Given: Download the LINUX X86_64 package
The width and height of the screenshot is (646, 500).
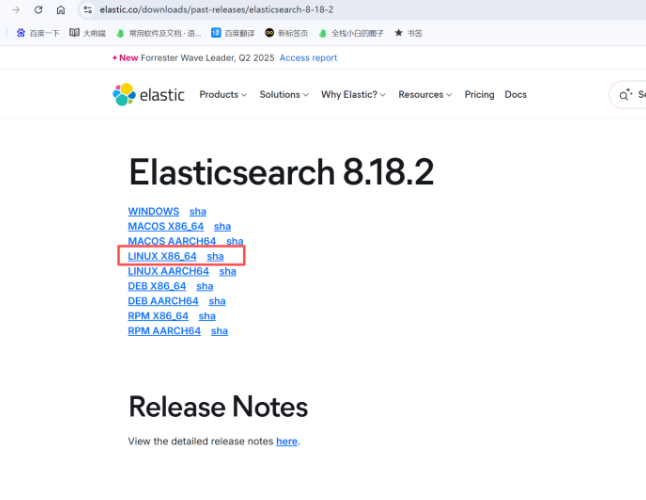Looking at the screenshot, I should tap(162, 256).
